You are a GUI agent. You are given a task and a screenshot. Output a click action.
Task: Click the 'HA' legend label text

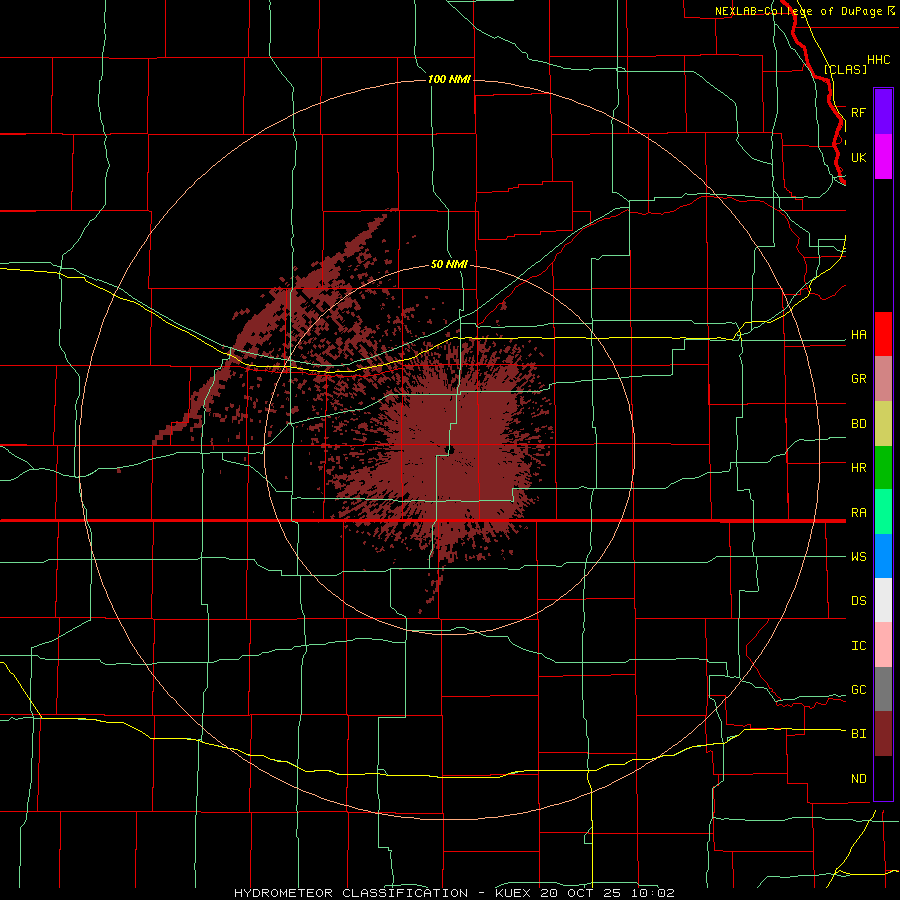coord(859,335)
